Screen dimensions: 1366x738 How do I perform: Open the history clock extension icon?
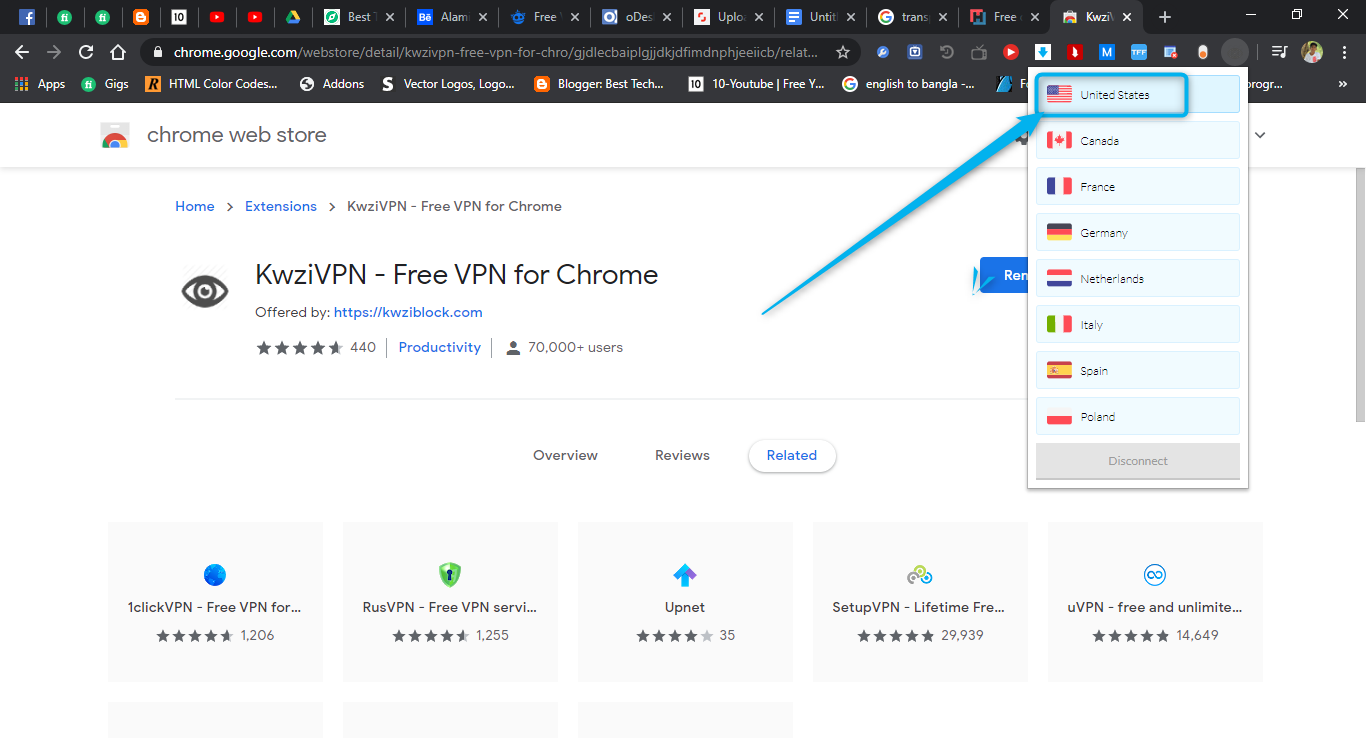[x=947, y=52]
